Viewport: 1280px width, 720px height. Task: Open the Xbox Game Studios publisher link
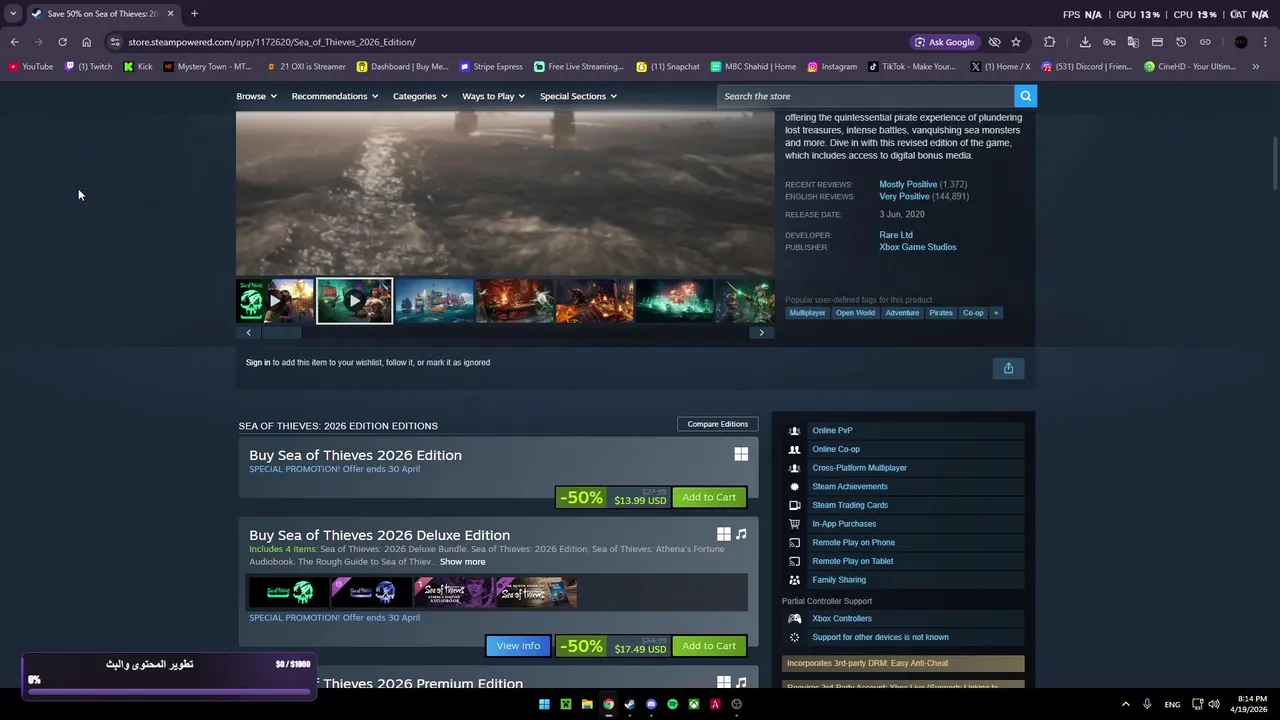click(x=918, y=247)
